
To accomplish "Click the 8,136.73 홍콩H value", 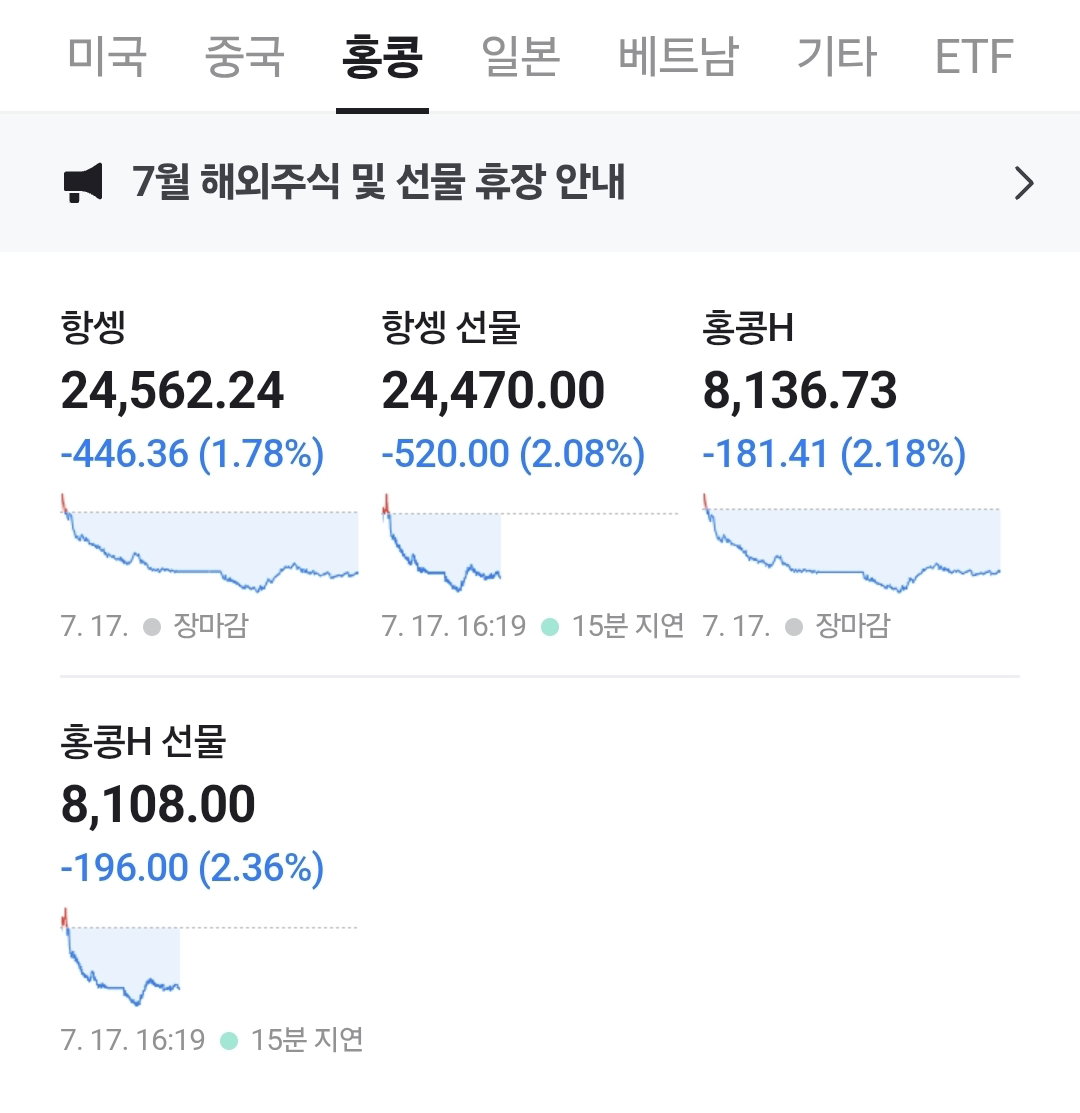I will (x=800, y=390).
